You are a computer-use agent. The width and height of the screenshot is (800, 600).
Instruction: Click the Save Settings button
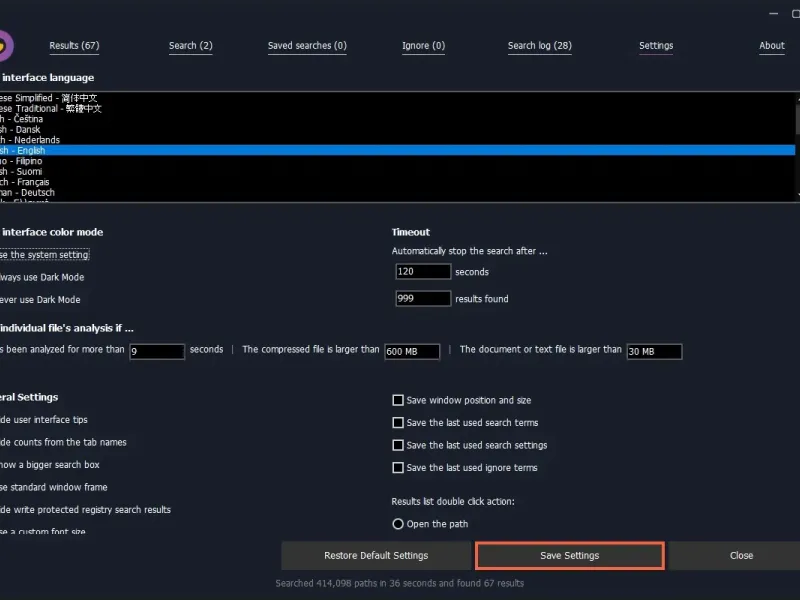(570, 556)
